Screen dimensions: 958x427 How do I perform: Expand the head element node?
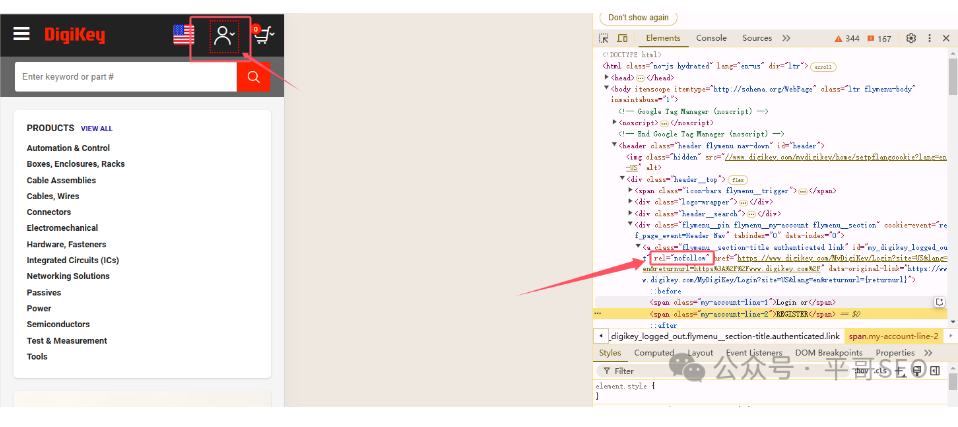pos(608,77)
